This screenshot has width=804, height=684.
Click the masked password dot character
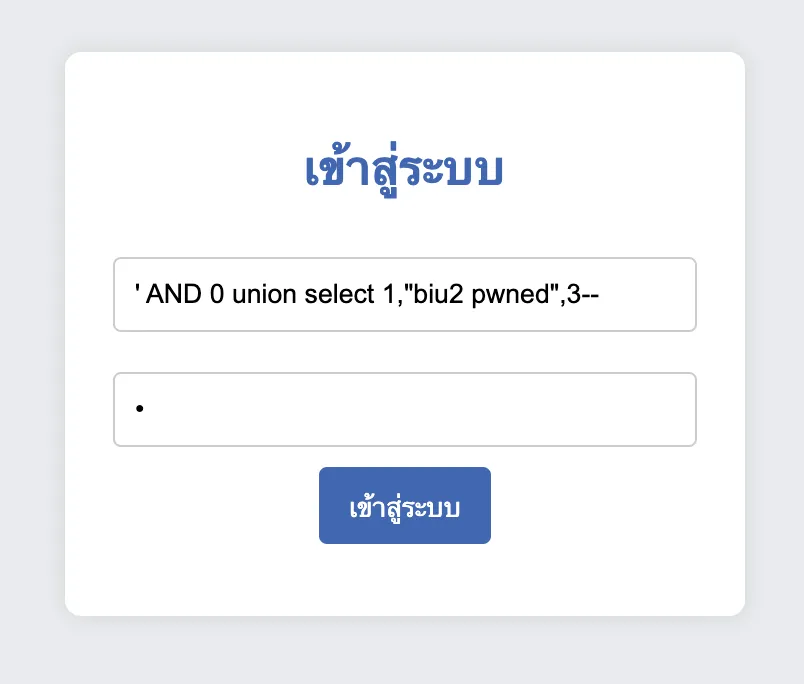click(x=140, y=409)
